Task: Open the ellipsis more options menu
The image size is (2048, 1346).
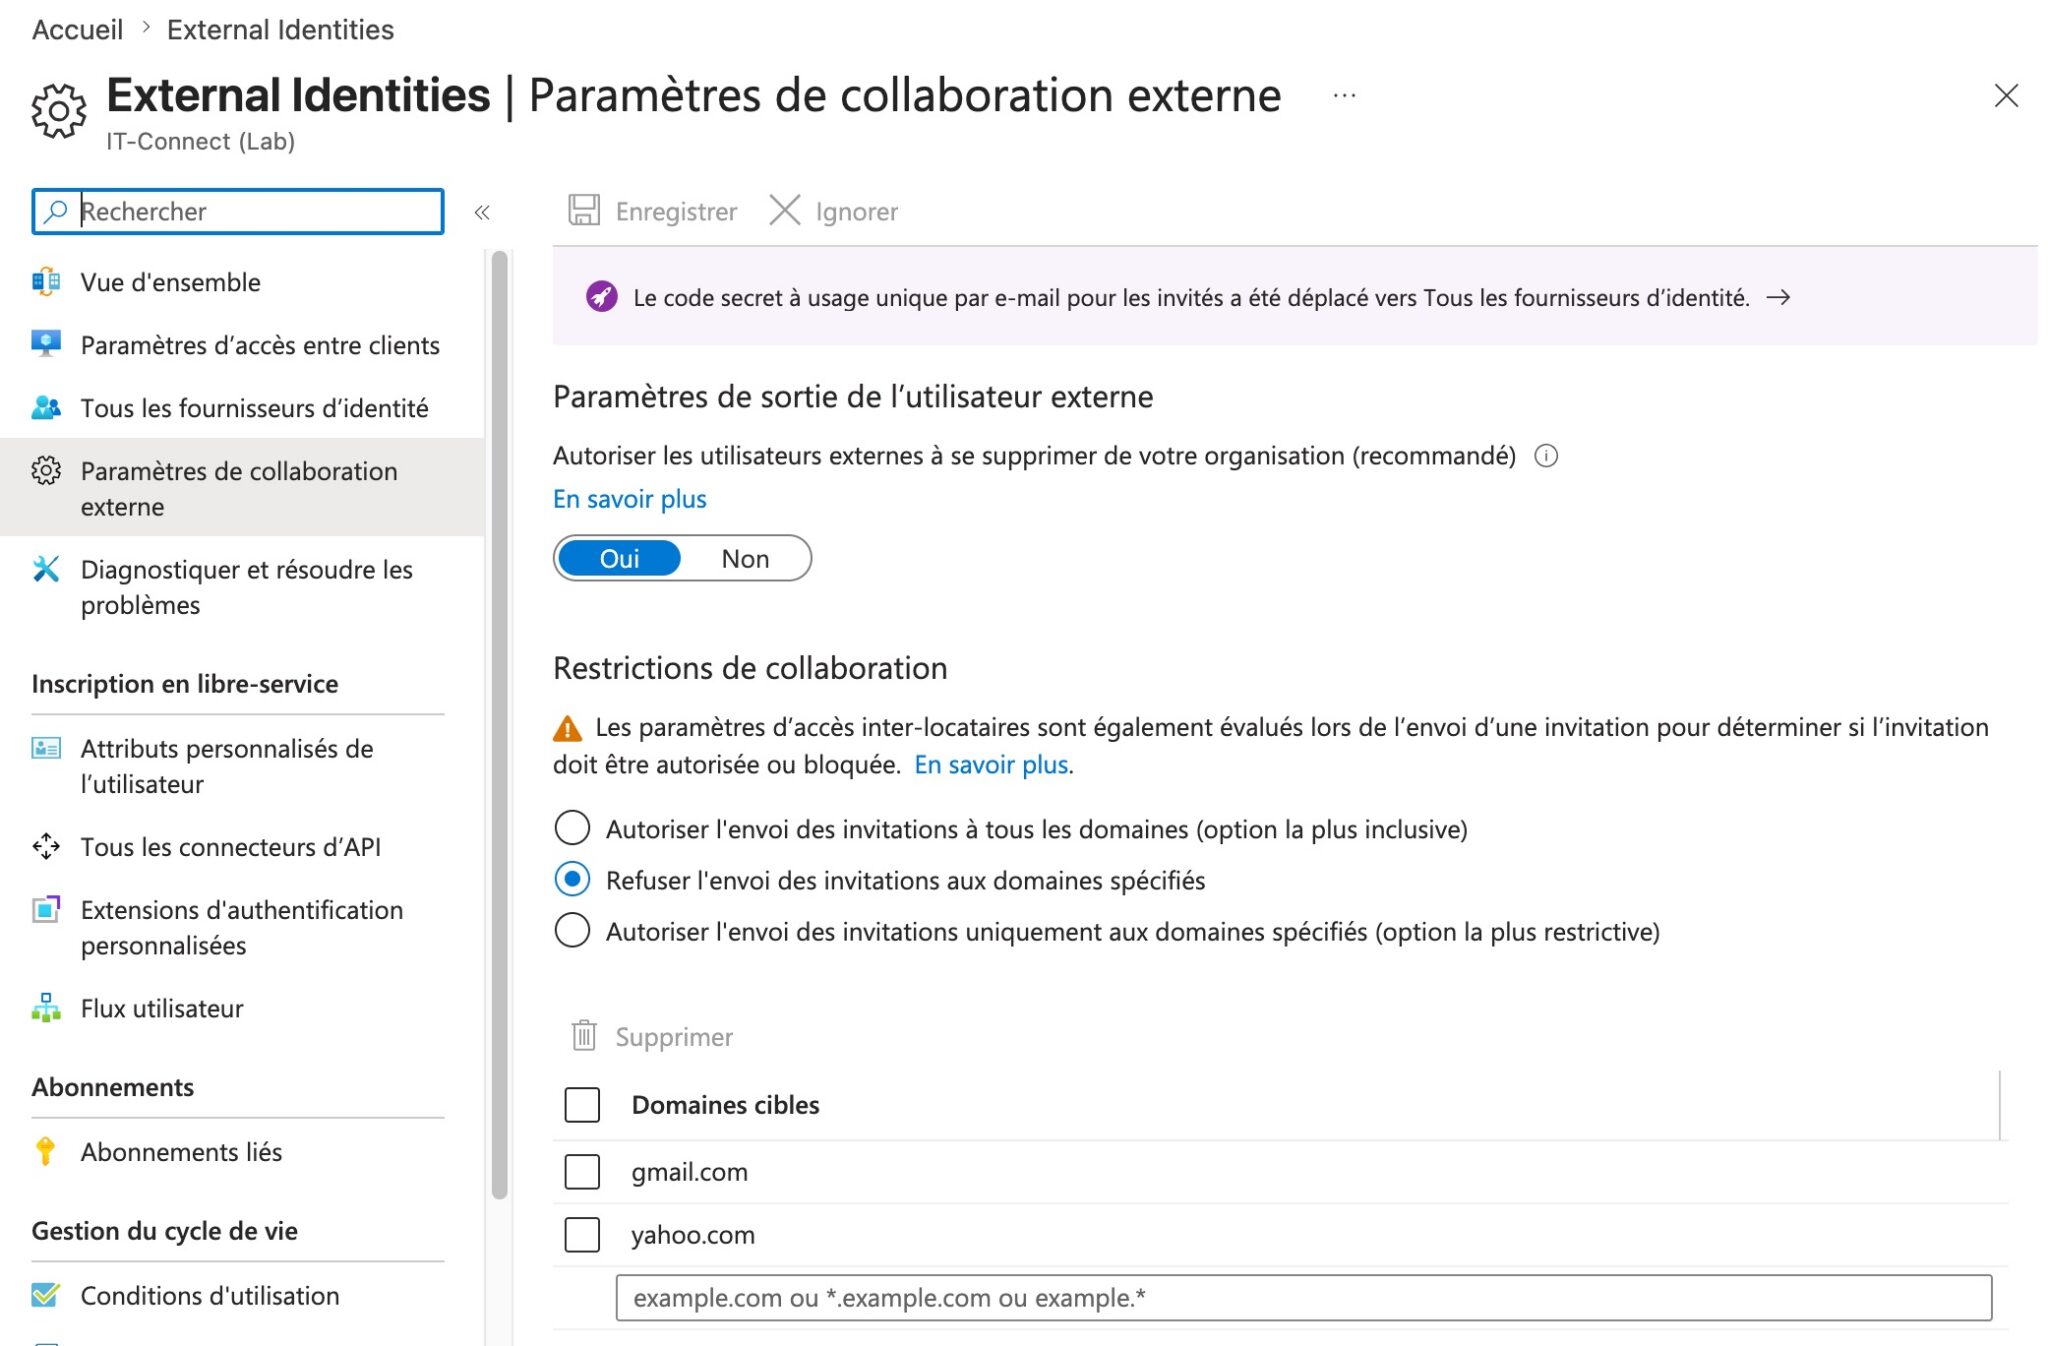Action: click(x=1344, y=96)
